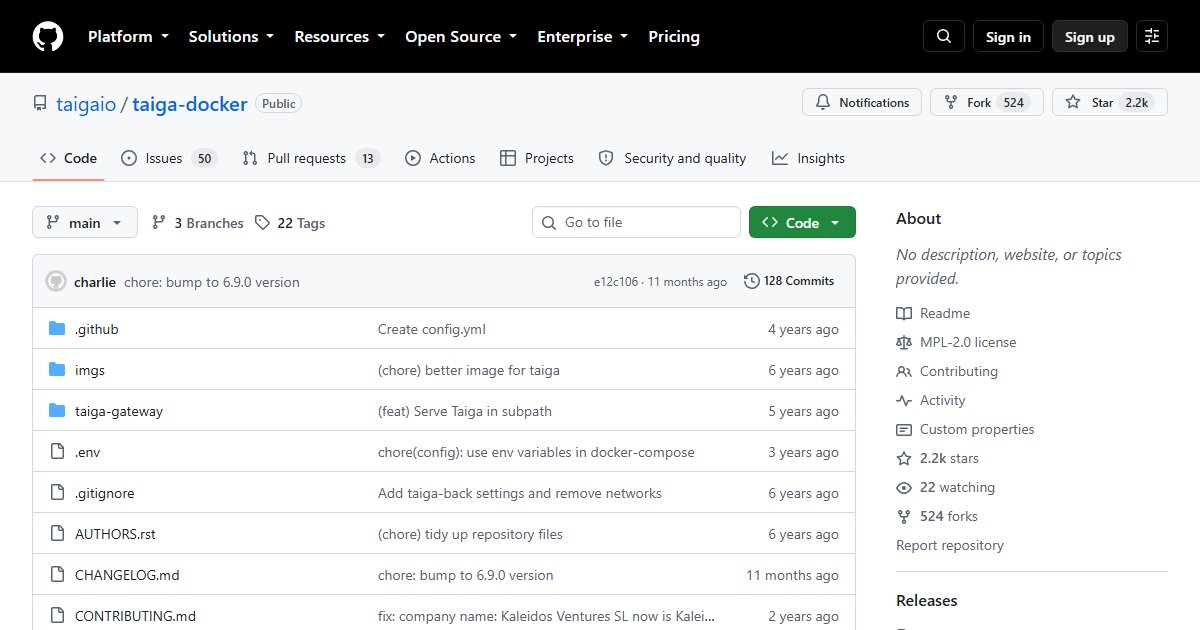Open the appearance settings icon beside Sign up

(1152, 37)
